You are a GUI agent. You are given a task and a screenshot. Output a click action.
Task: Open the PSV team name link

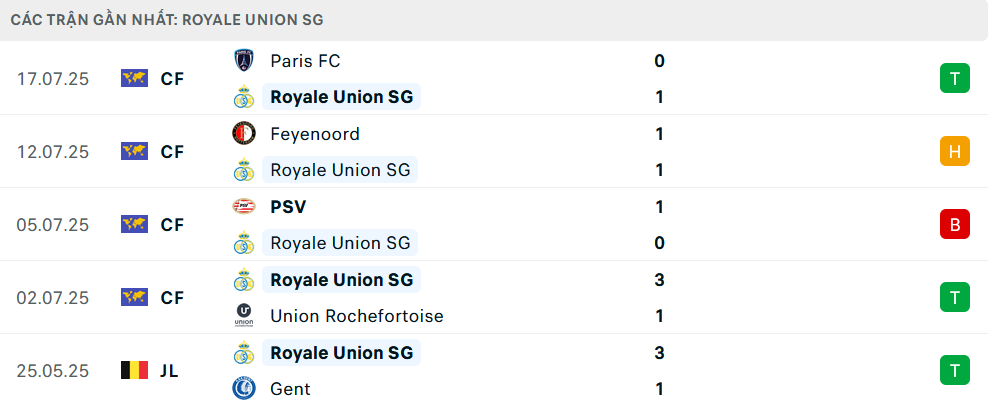(288, 207)
